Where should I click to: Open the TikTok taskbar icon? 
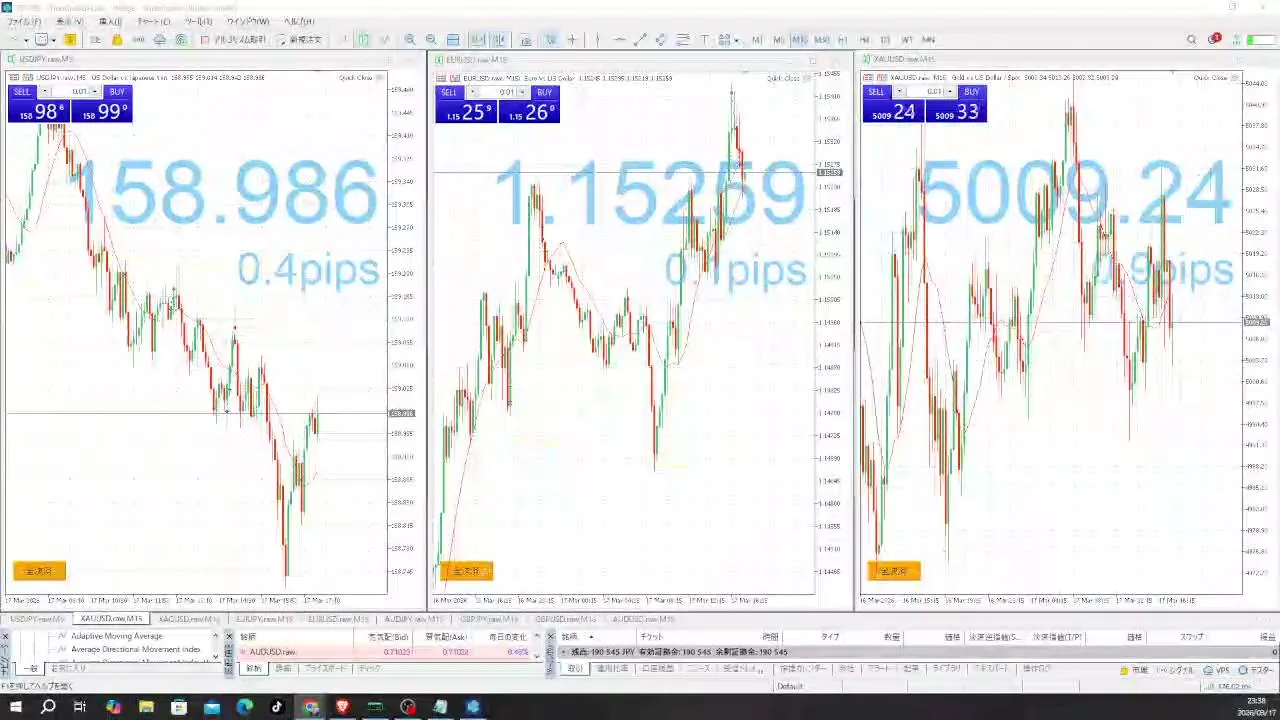(x=277, y=707)
